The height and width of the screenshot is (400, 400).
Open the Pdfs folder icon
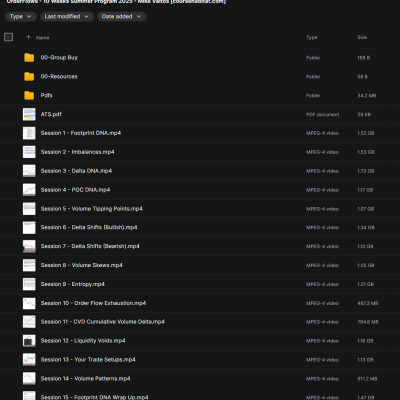(x=29, y=95)
